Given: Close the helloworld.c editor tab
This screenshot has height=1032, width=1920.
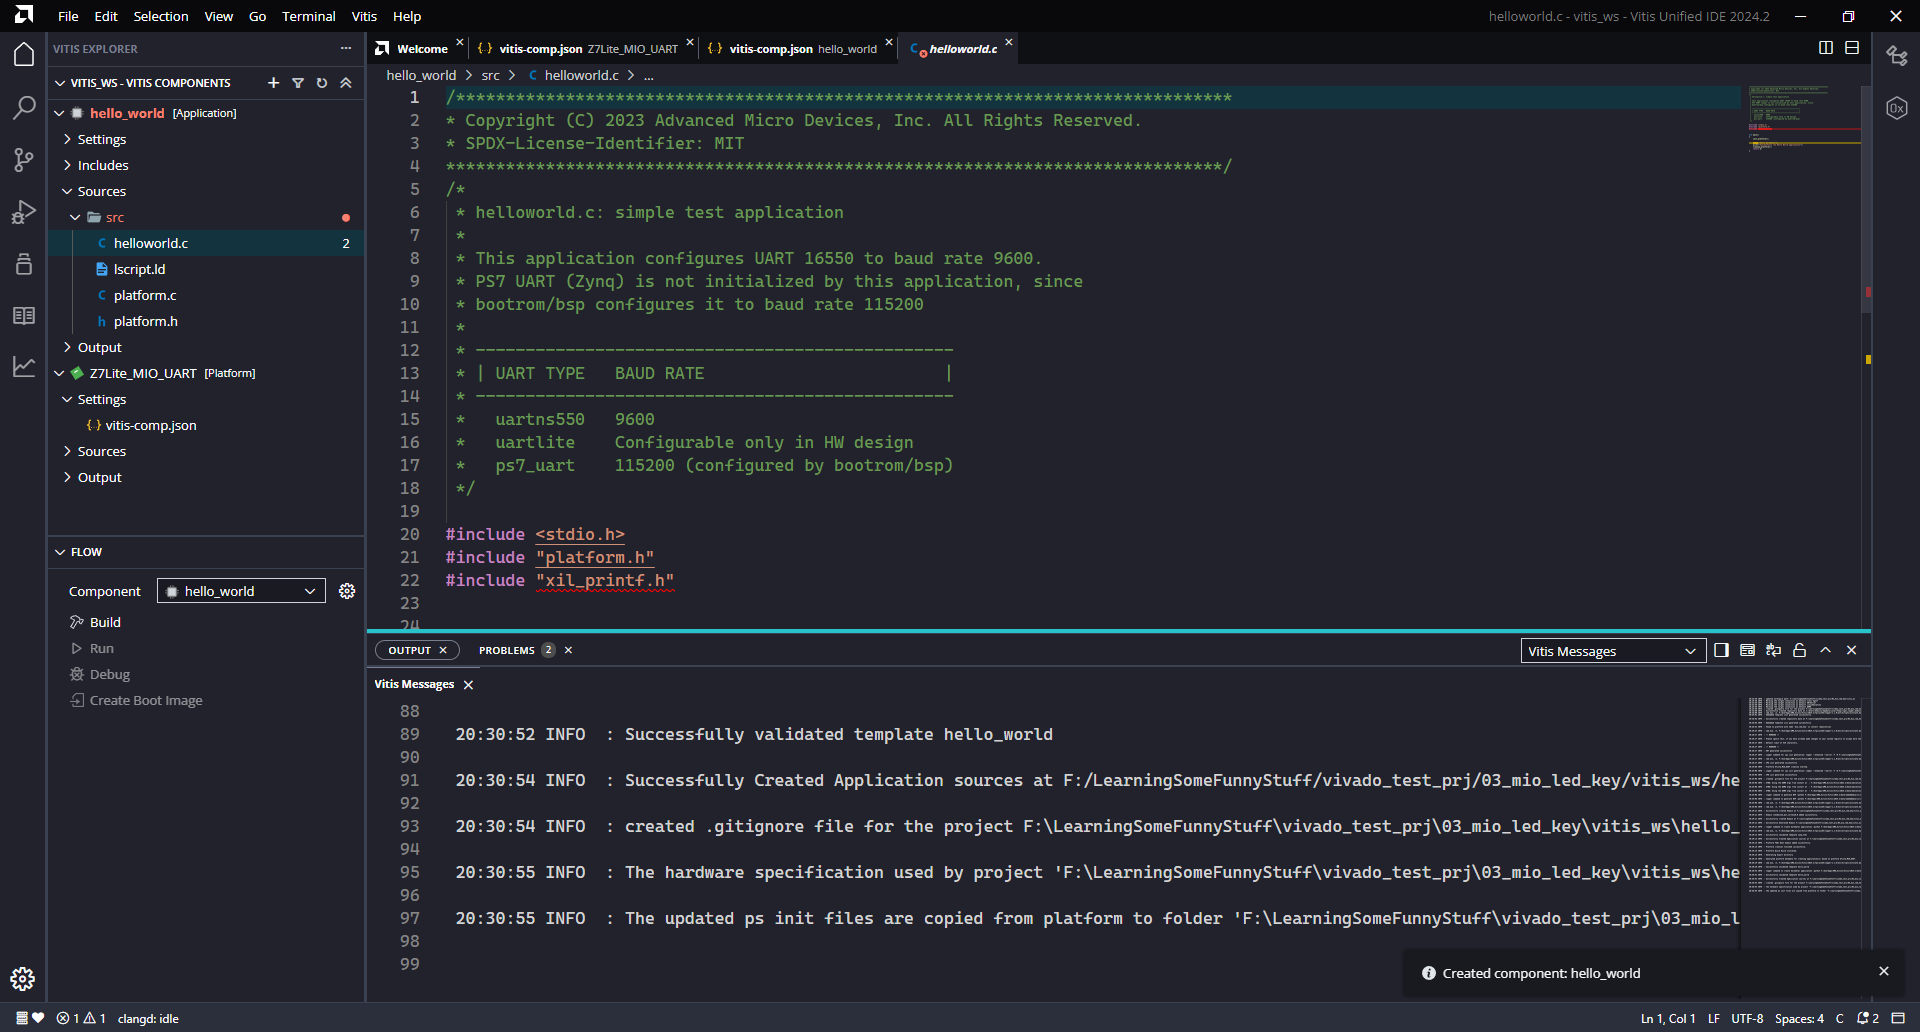Looking at the screenshot, I should [x=1009, y=42].
